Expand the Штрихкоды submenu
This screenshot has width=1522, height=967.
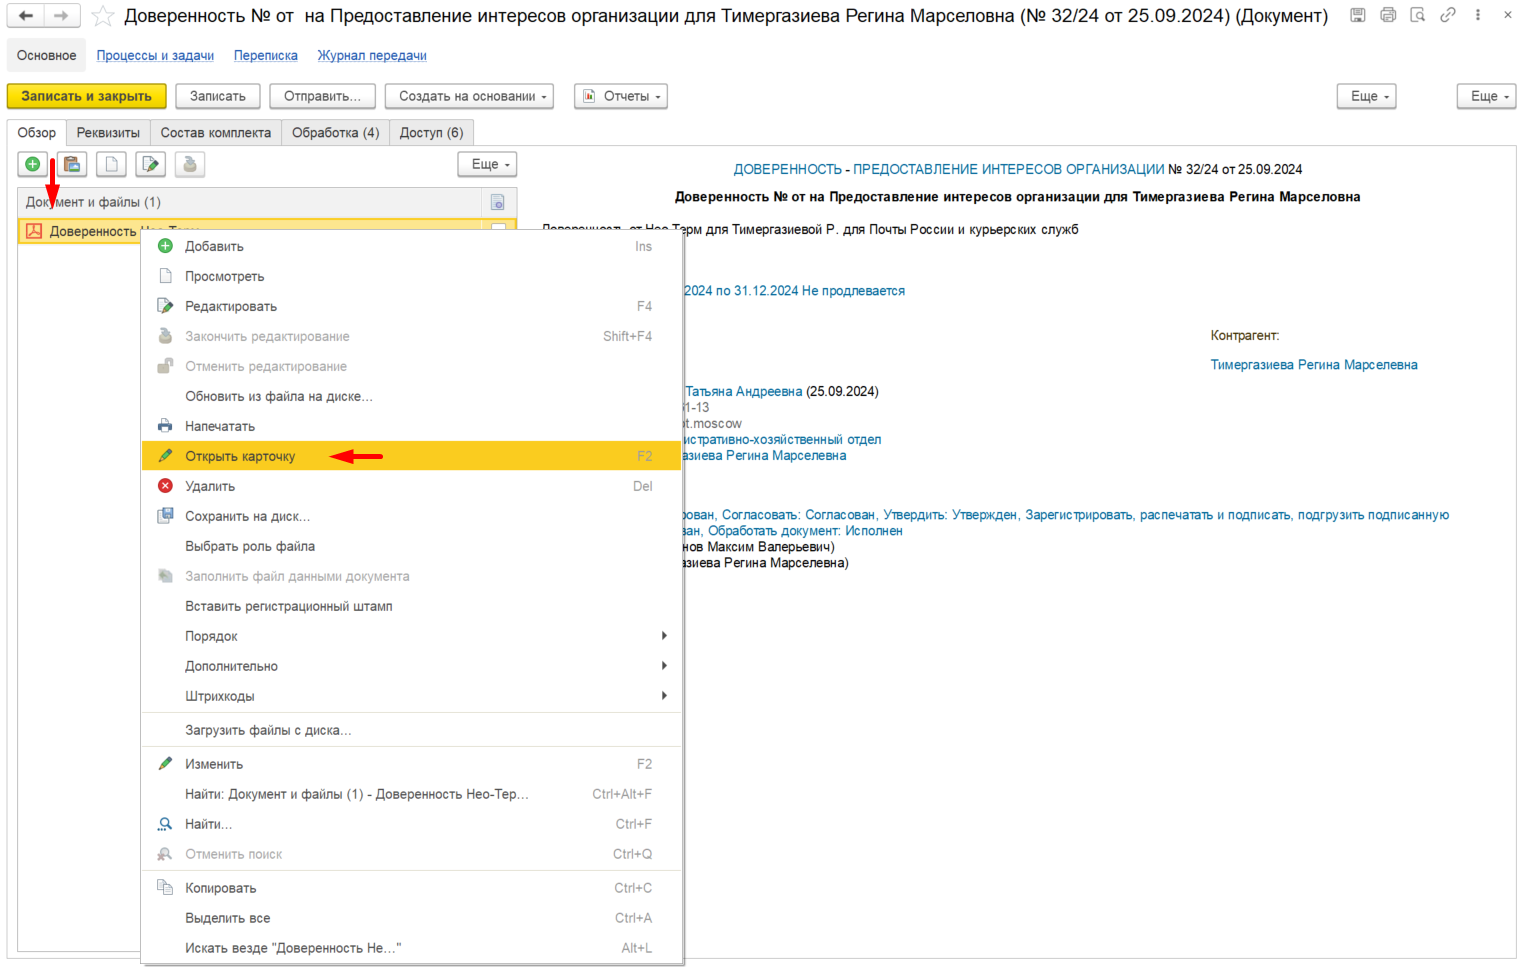click(x=411, y=696)
